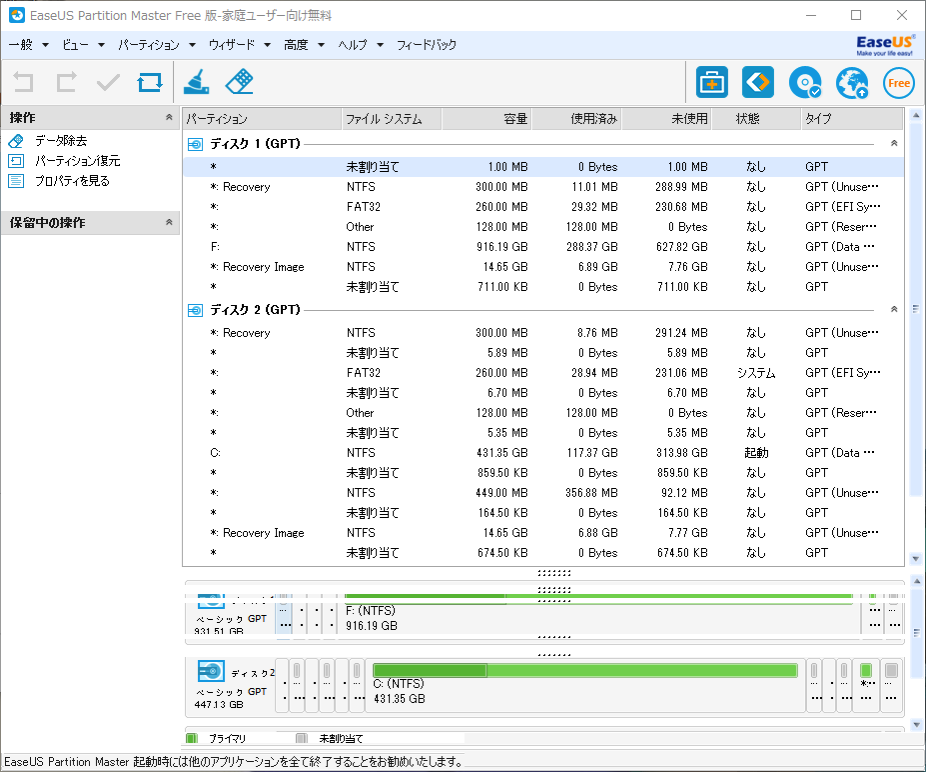Select Disk 1 Recovery Image 6.89 GB used row
This screenshot has height=772, width=926.
pos(543,267)
